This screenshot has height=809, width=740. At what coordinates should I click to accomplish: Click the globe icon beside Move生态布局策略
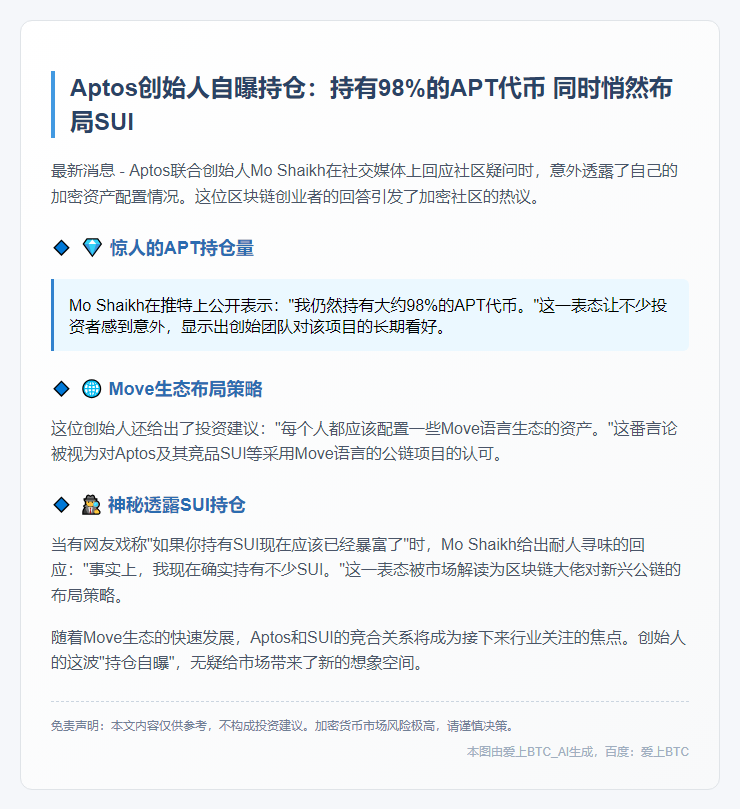tap(92, 389)
